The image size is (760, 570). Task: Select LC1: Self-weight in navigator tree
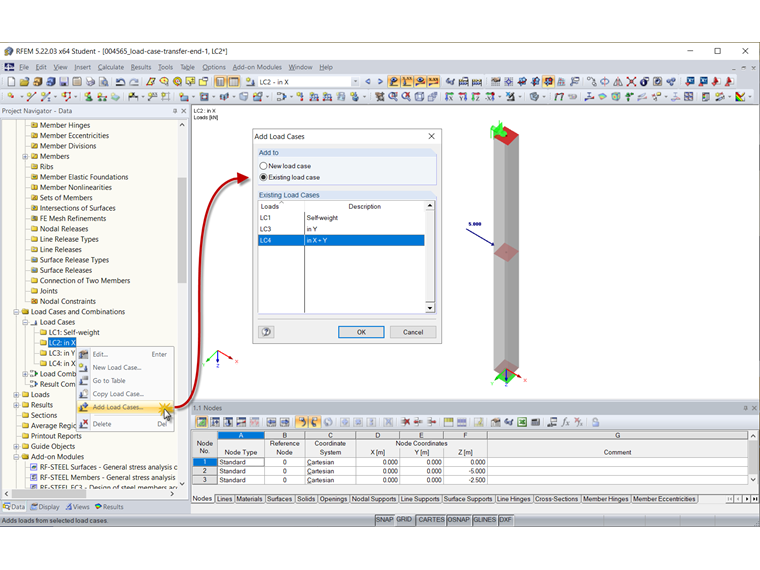pyautogui.click(x=74, y=332)
